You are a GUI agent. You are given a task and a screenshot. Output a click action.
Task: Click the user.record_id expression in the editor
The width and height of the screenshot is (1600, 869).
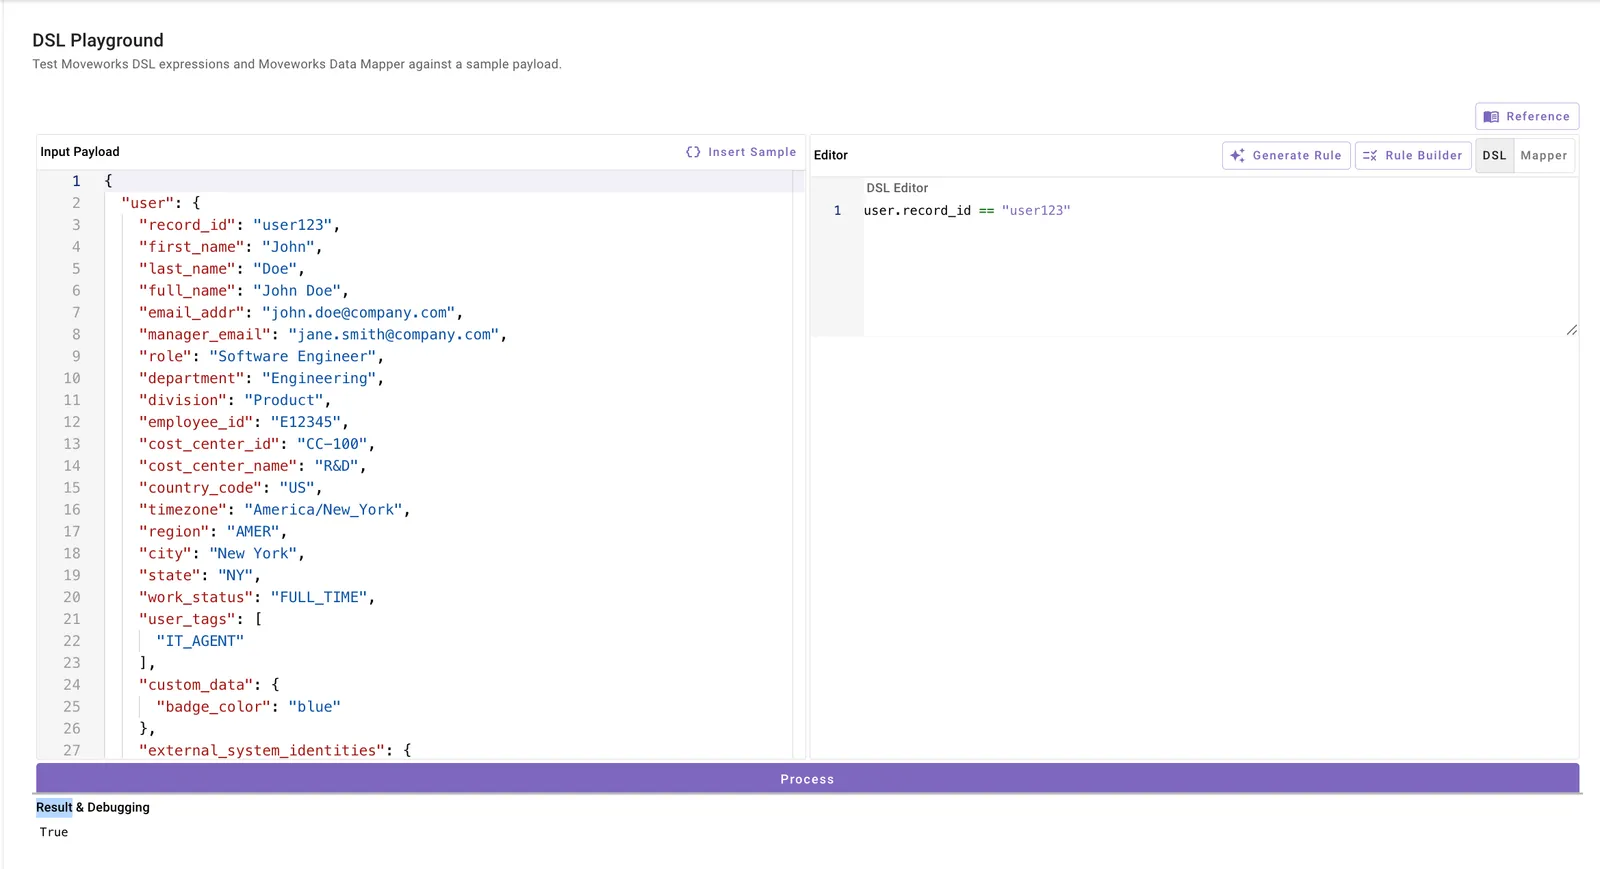(966, 211)
